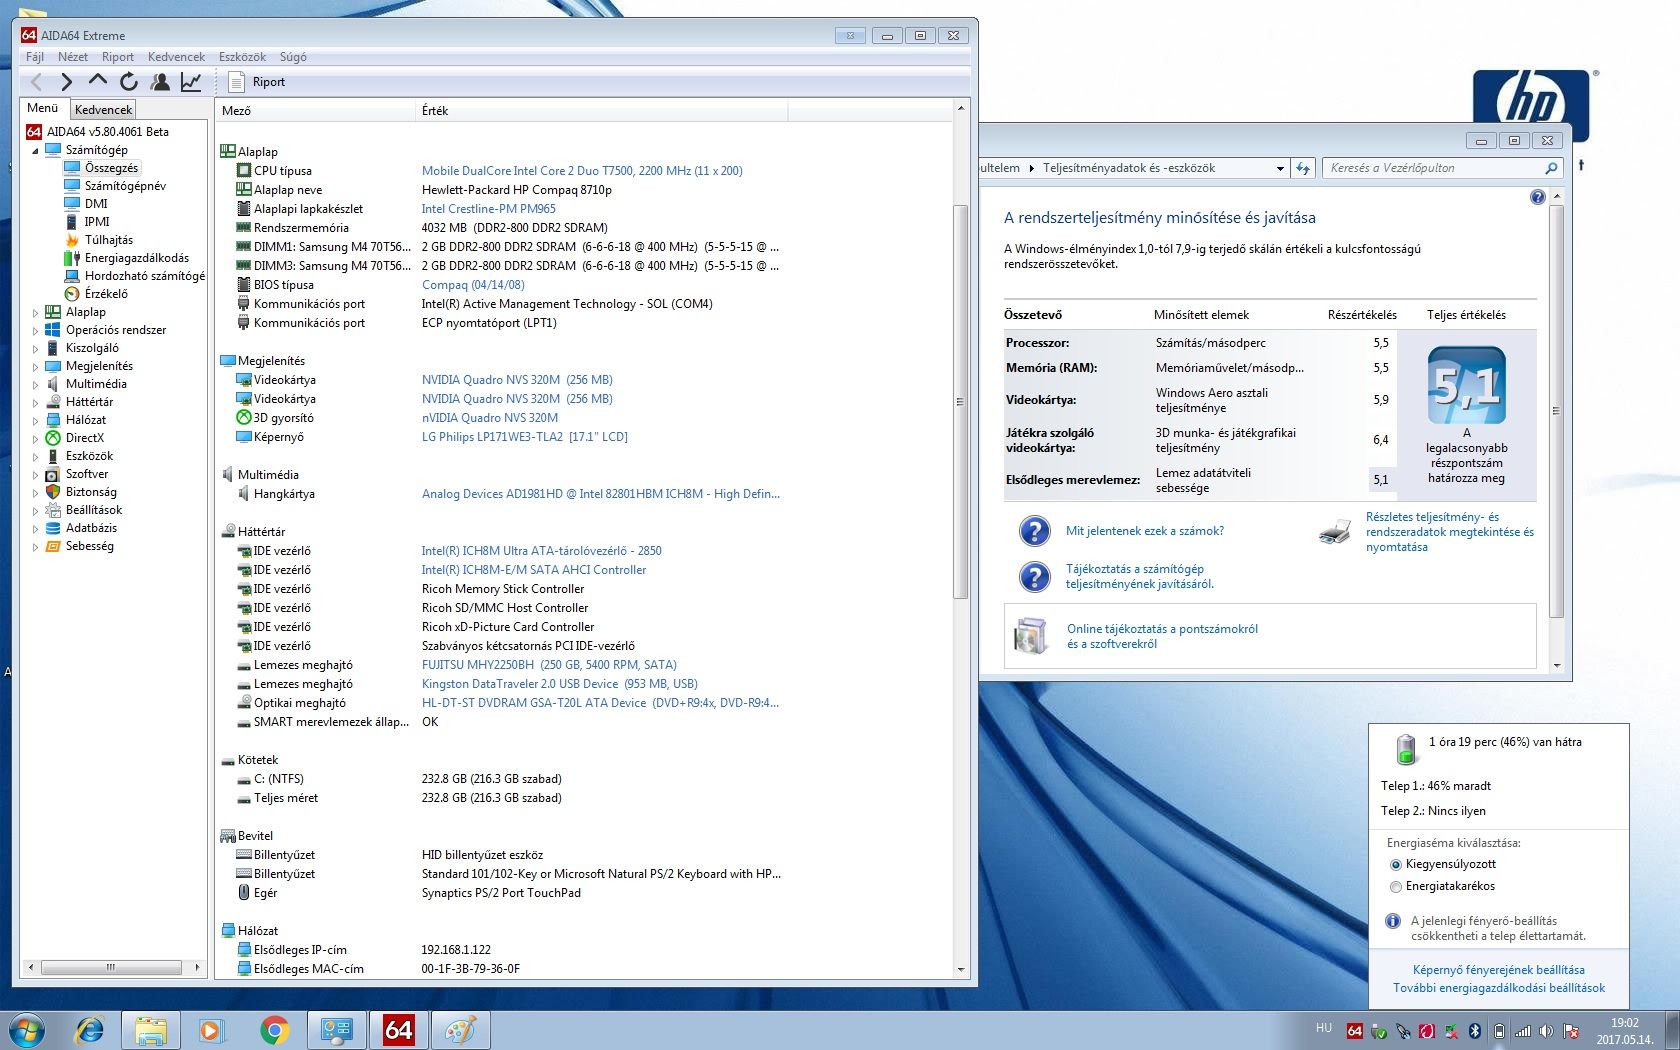Click the AIDA64 back navigation arrow
The image size is (1680, 1050).
click(x=37, y=82)
